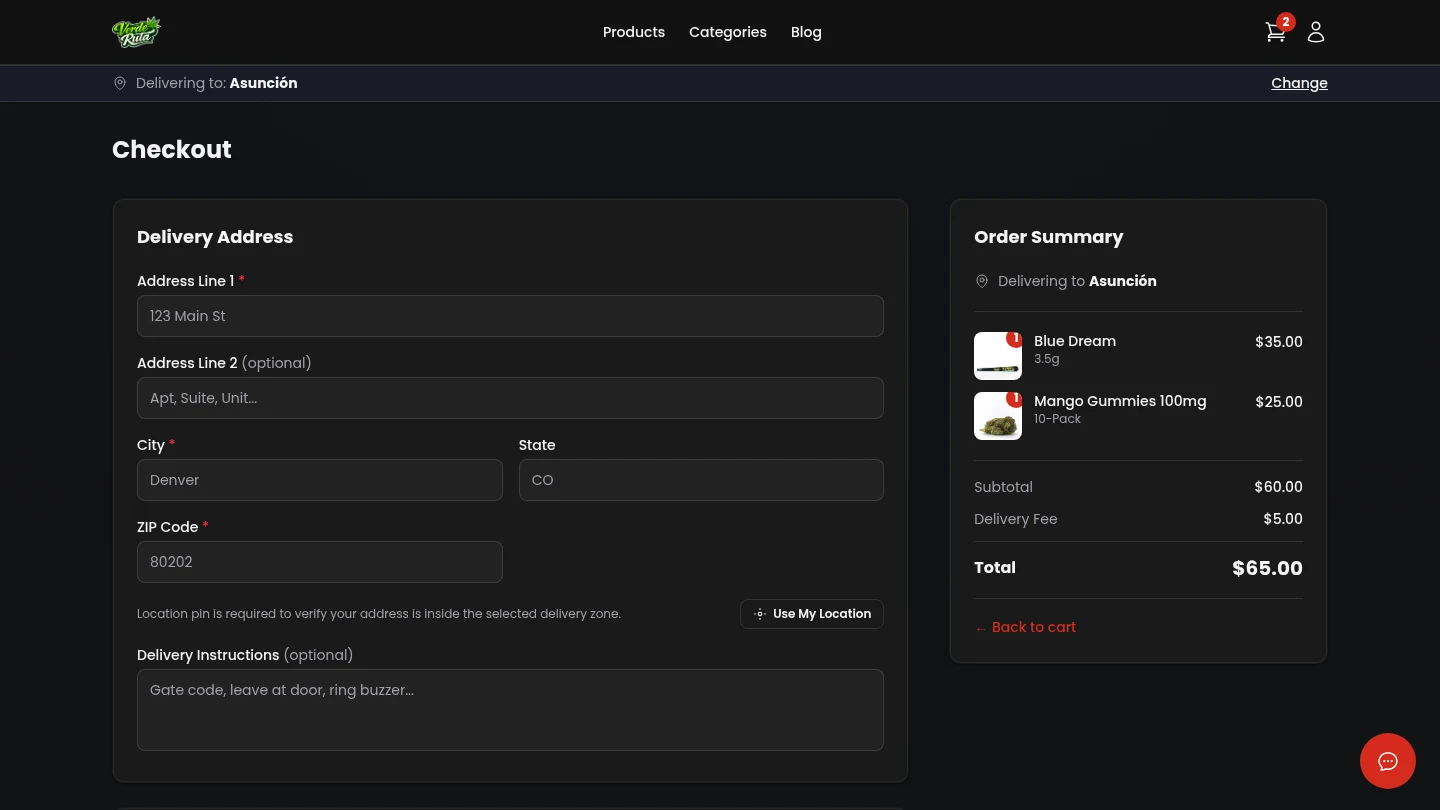Click the Delivery Instructions text area
This screenshot has width=1440, height=810.
(510, 710)
